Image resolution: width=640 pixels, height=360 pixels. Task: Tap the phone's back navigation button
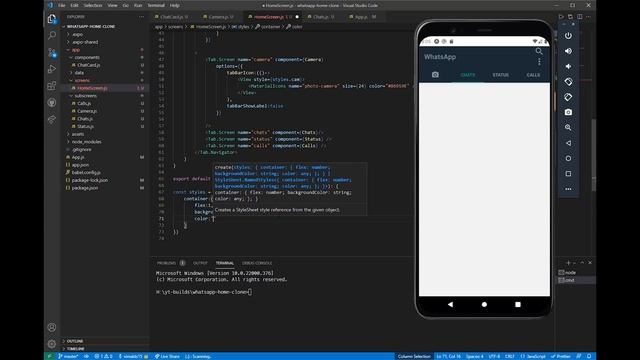click(x=450, y=304)
